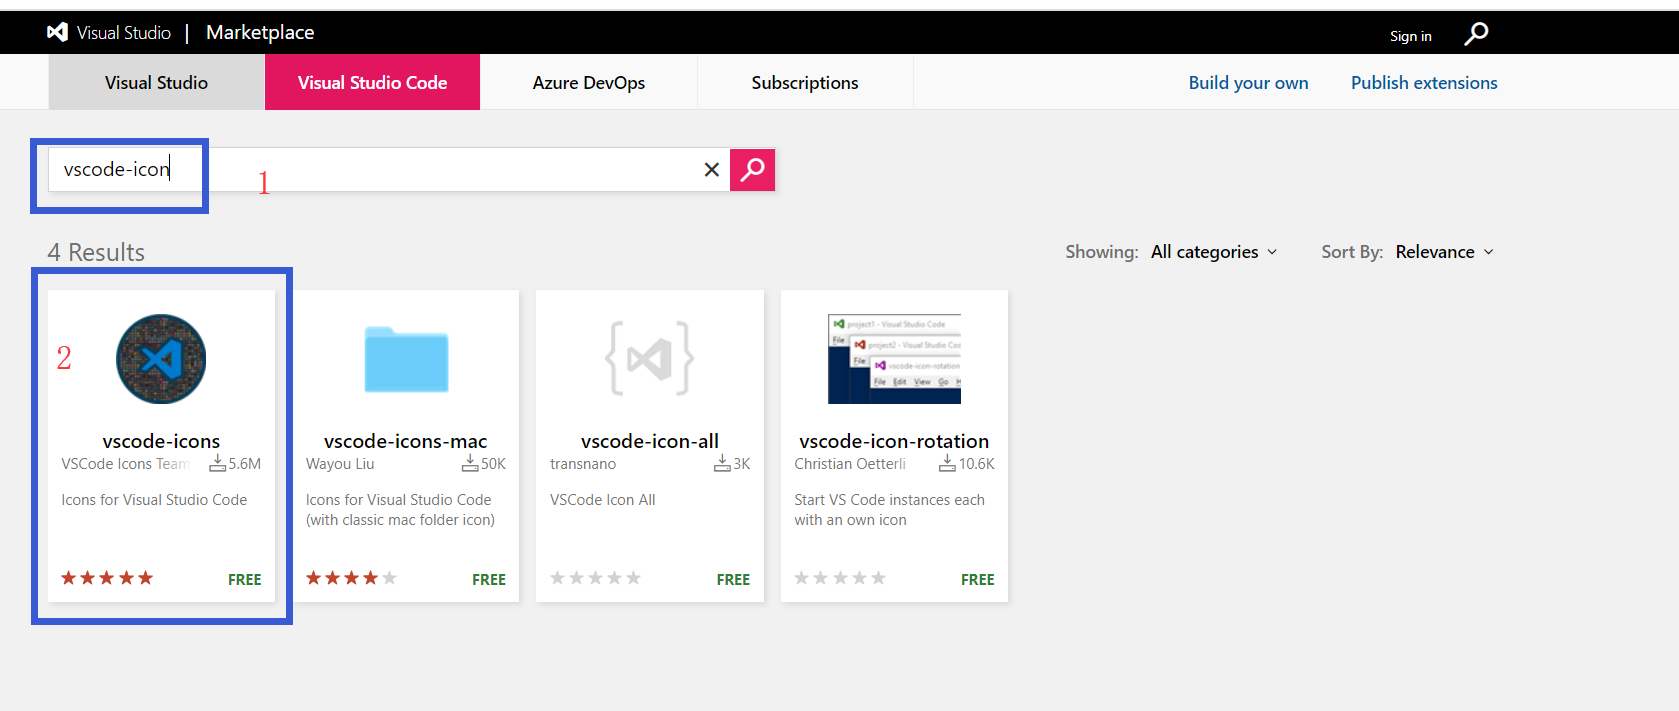
Task: Open the Publish extensions link
Action: tap(1424, 83)
